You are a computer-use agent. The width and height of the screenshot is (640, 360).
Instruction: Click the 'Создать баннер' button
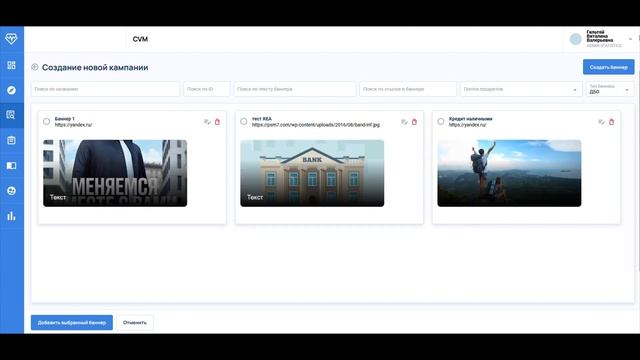coord(609,67)
